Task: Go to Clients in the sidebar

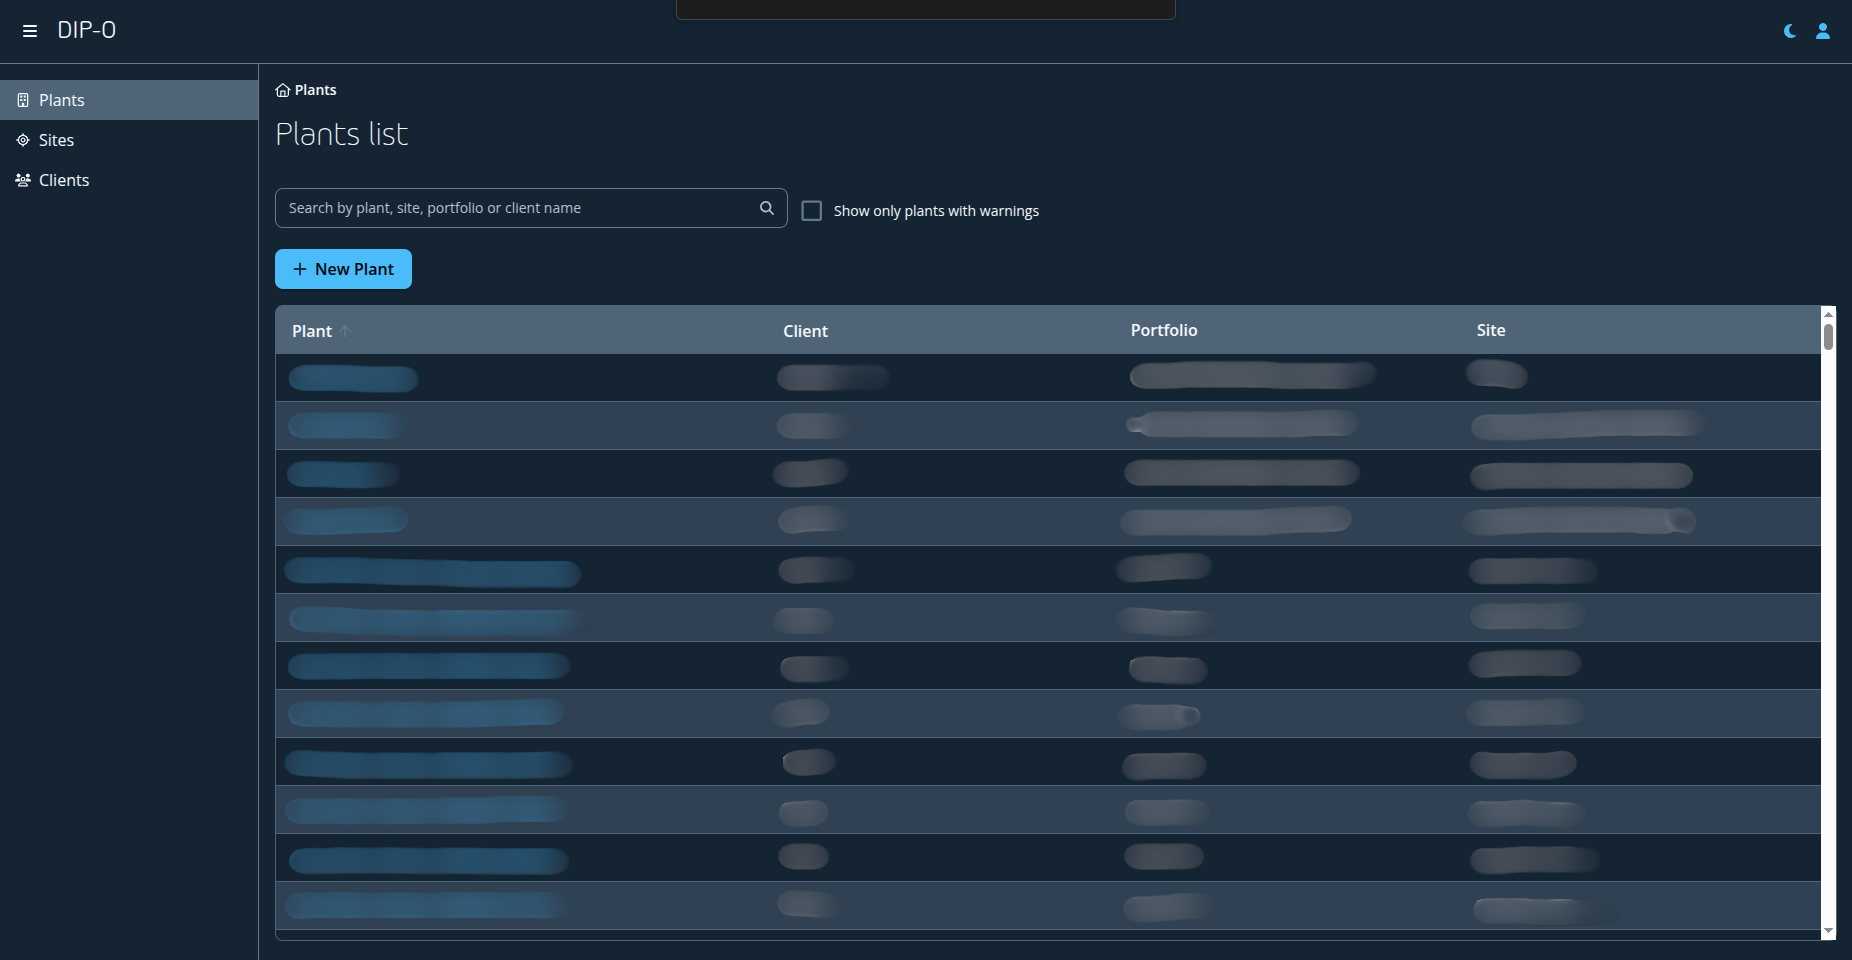Action: click(64, 180)
